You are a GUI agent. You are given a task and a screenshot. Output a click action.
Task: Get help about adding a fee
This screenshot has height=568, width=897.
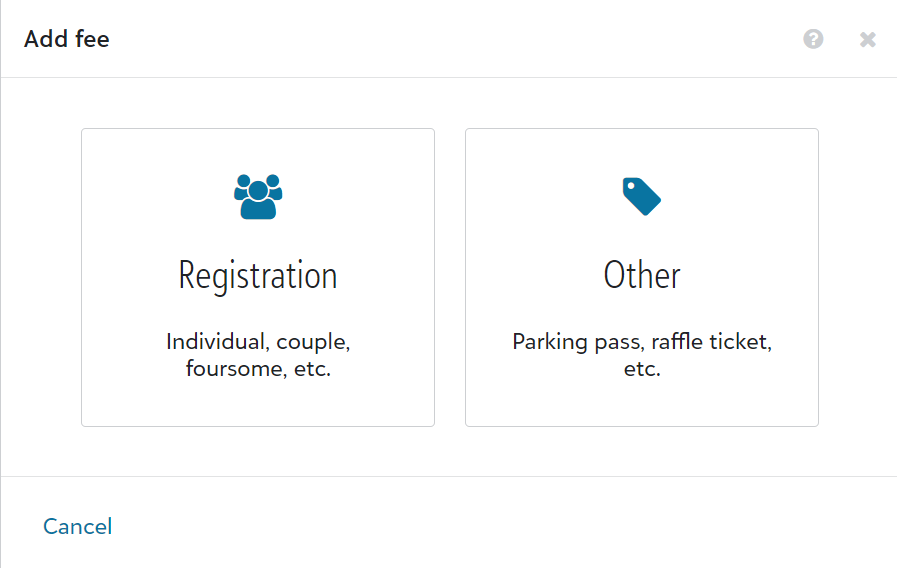coord(813,39)
